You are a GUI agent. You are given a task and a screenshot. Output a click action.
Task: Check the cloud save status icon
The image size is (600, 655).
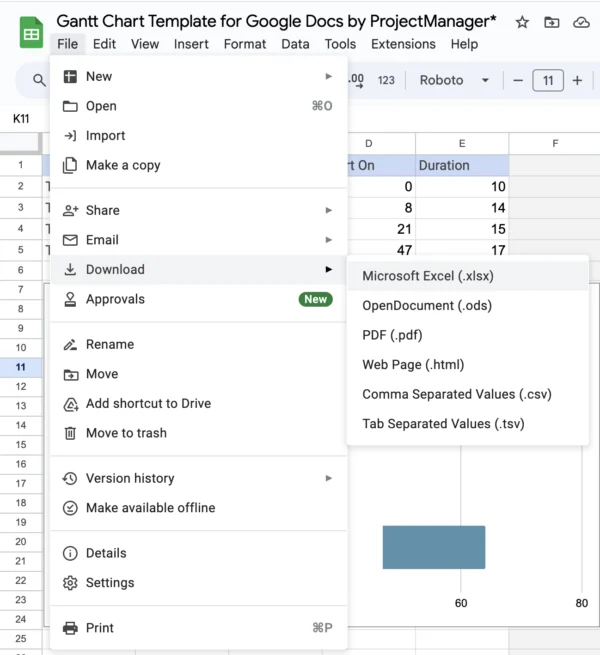point(581,22)
